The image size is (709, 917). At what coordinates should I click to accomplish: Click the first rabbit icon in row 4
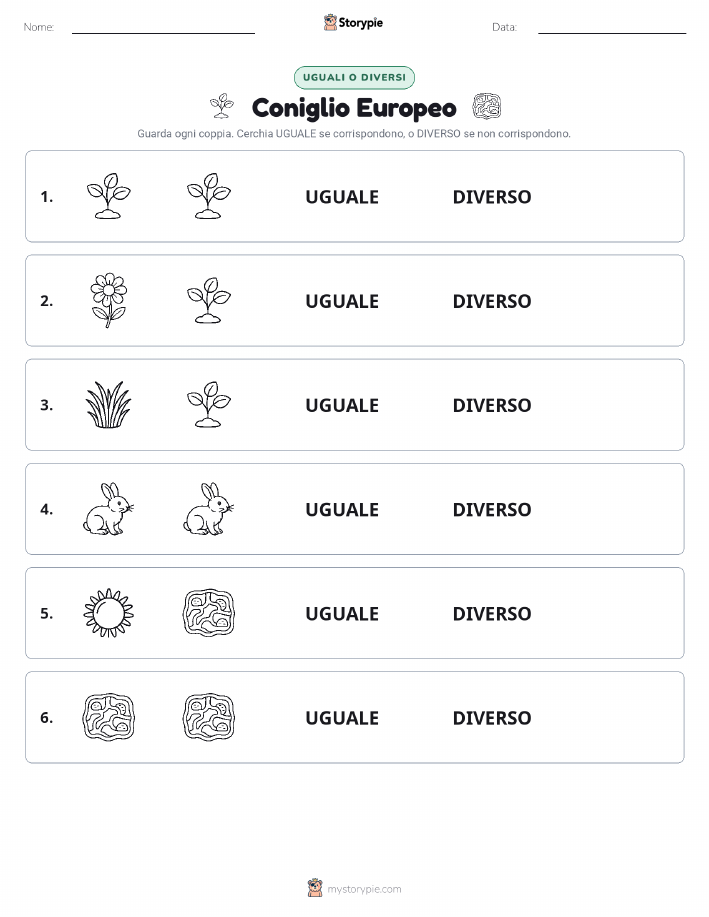[108, 509]
